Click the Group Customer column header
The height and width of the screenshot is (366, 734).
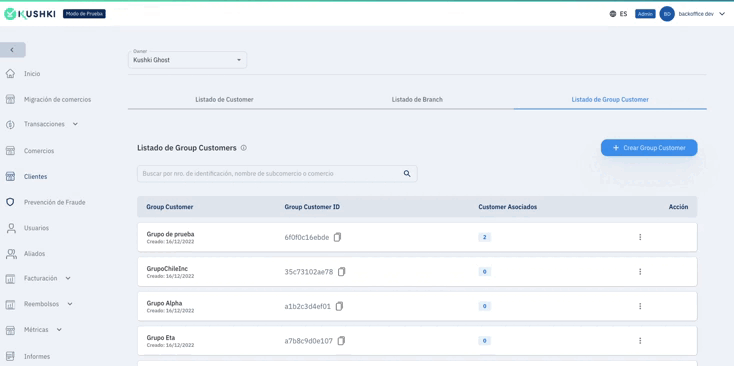(x=170, y=207)
